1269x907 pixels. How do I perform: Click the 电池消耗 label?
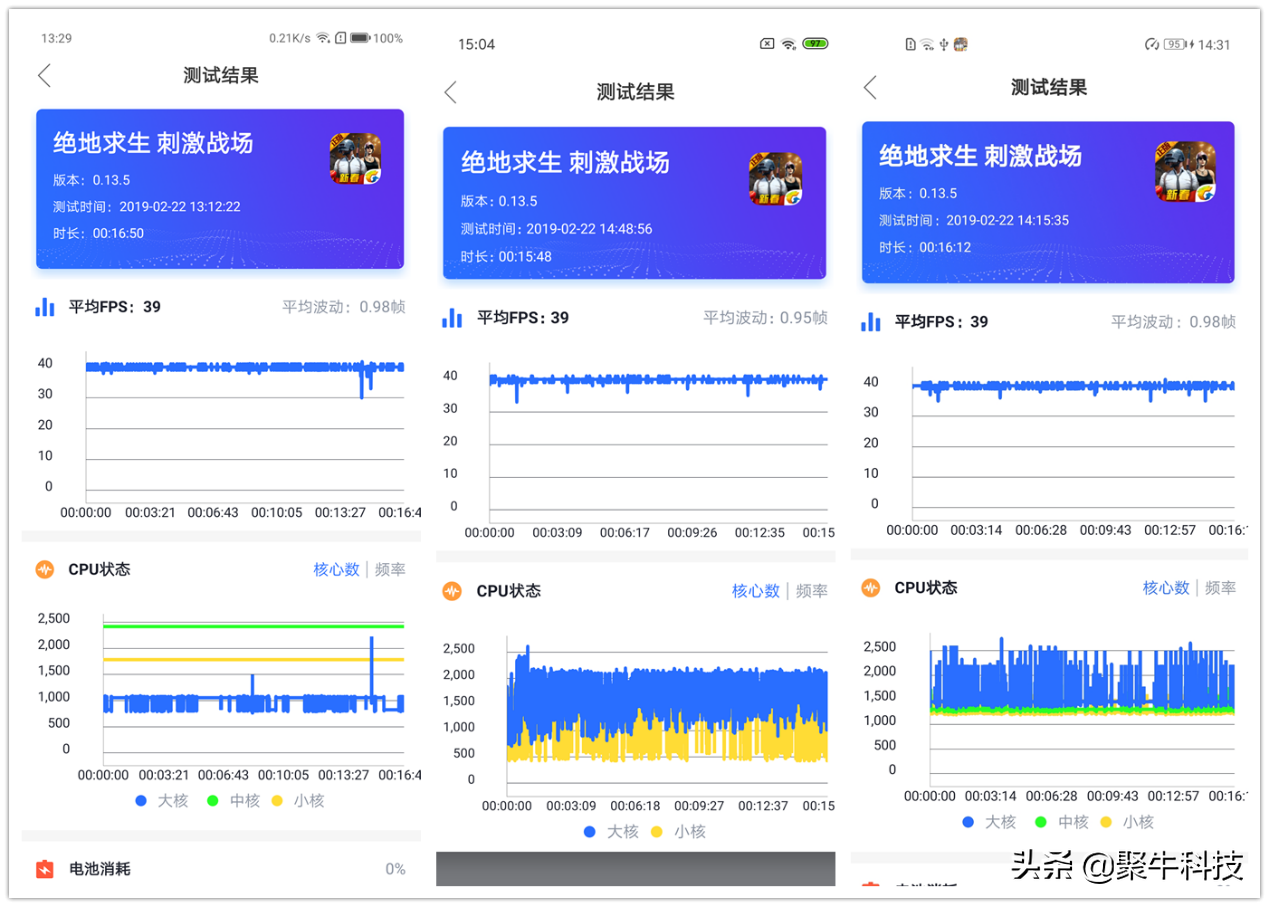click(x=99, y=869)
